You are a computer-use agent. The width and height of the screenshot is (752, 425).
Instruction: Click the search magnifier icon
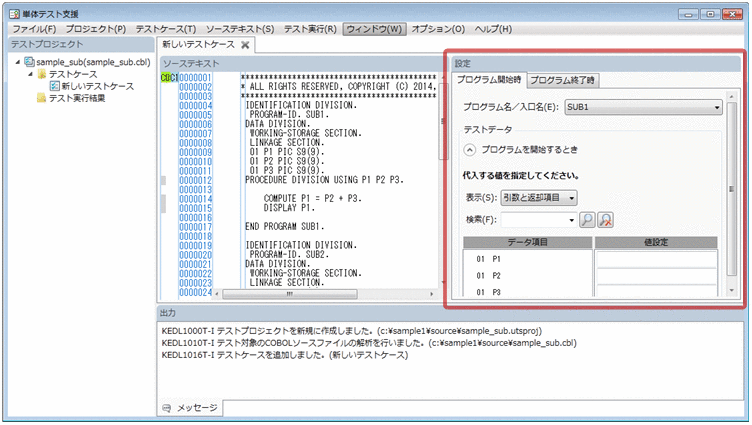tap(587, 220)
